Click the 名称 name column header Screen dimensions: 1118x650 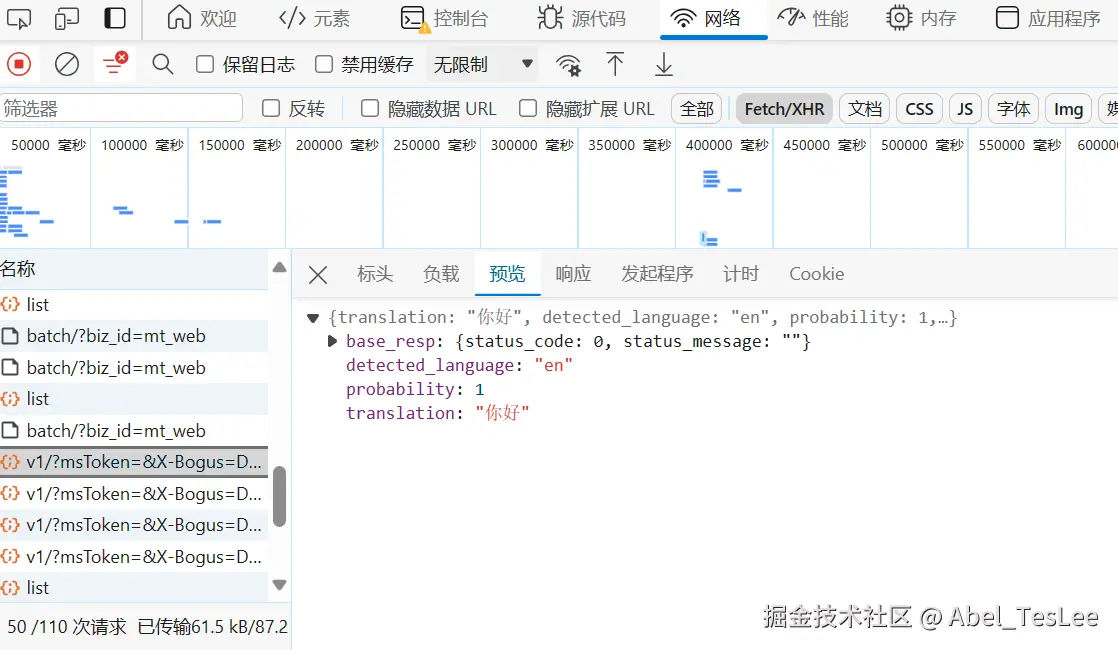pyautogui.click(x=134, y=269)
